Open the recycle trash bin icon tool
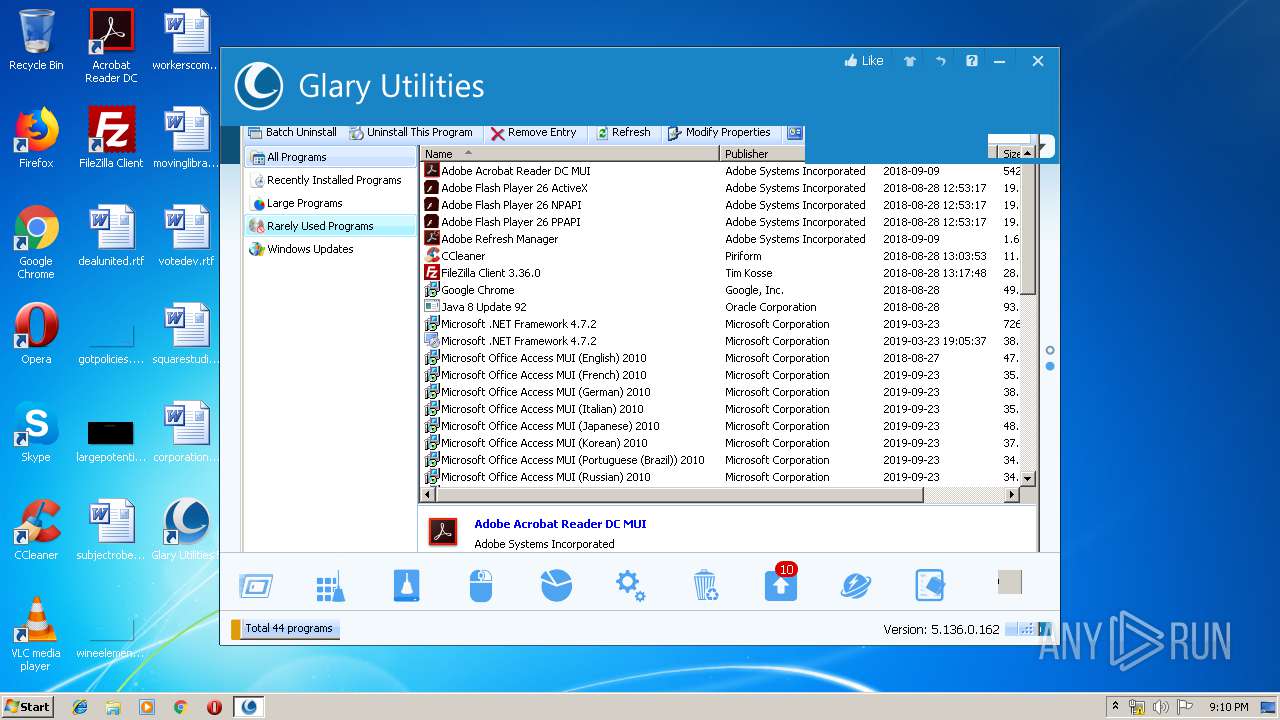 [706, 586]
